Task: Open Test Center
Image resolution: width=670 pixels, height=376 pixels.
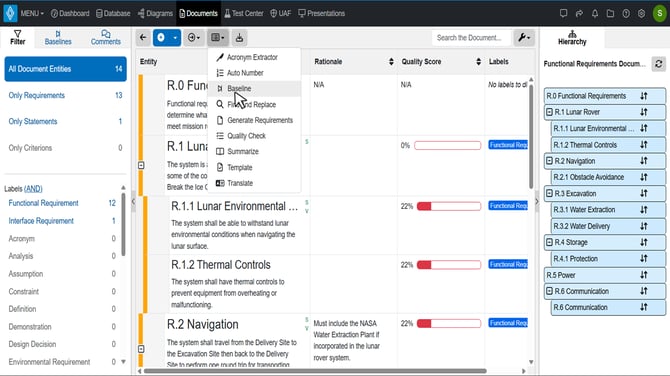Action: 244,14
